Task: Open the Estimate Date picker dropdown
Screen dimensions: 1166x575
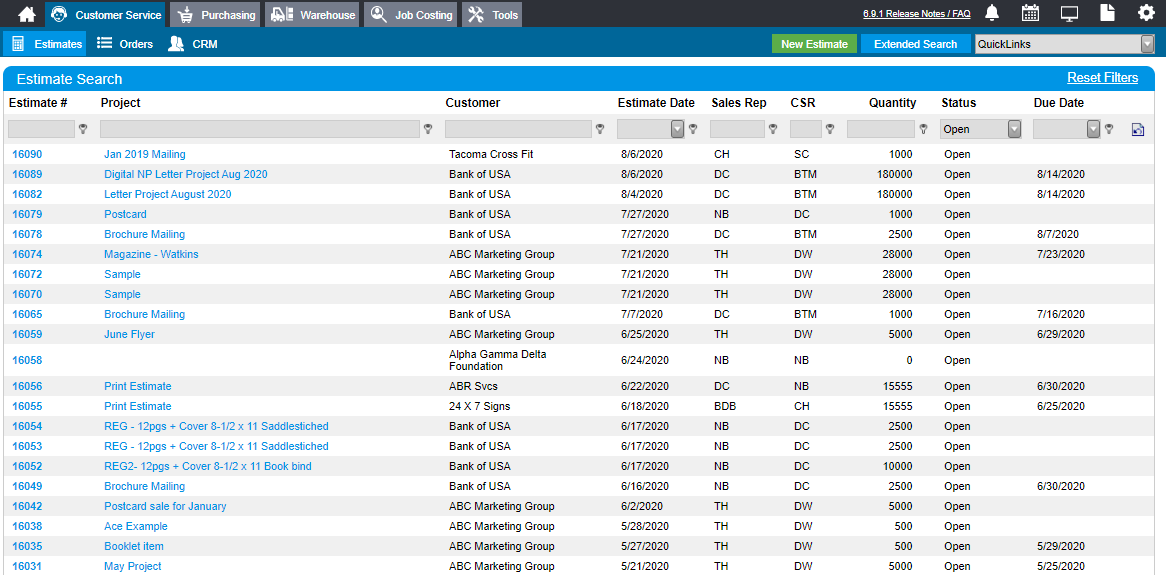Action: (x=677, y=129)
